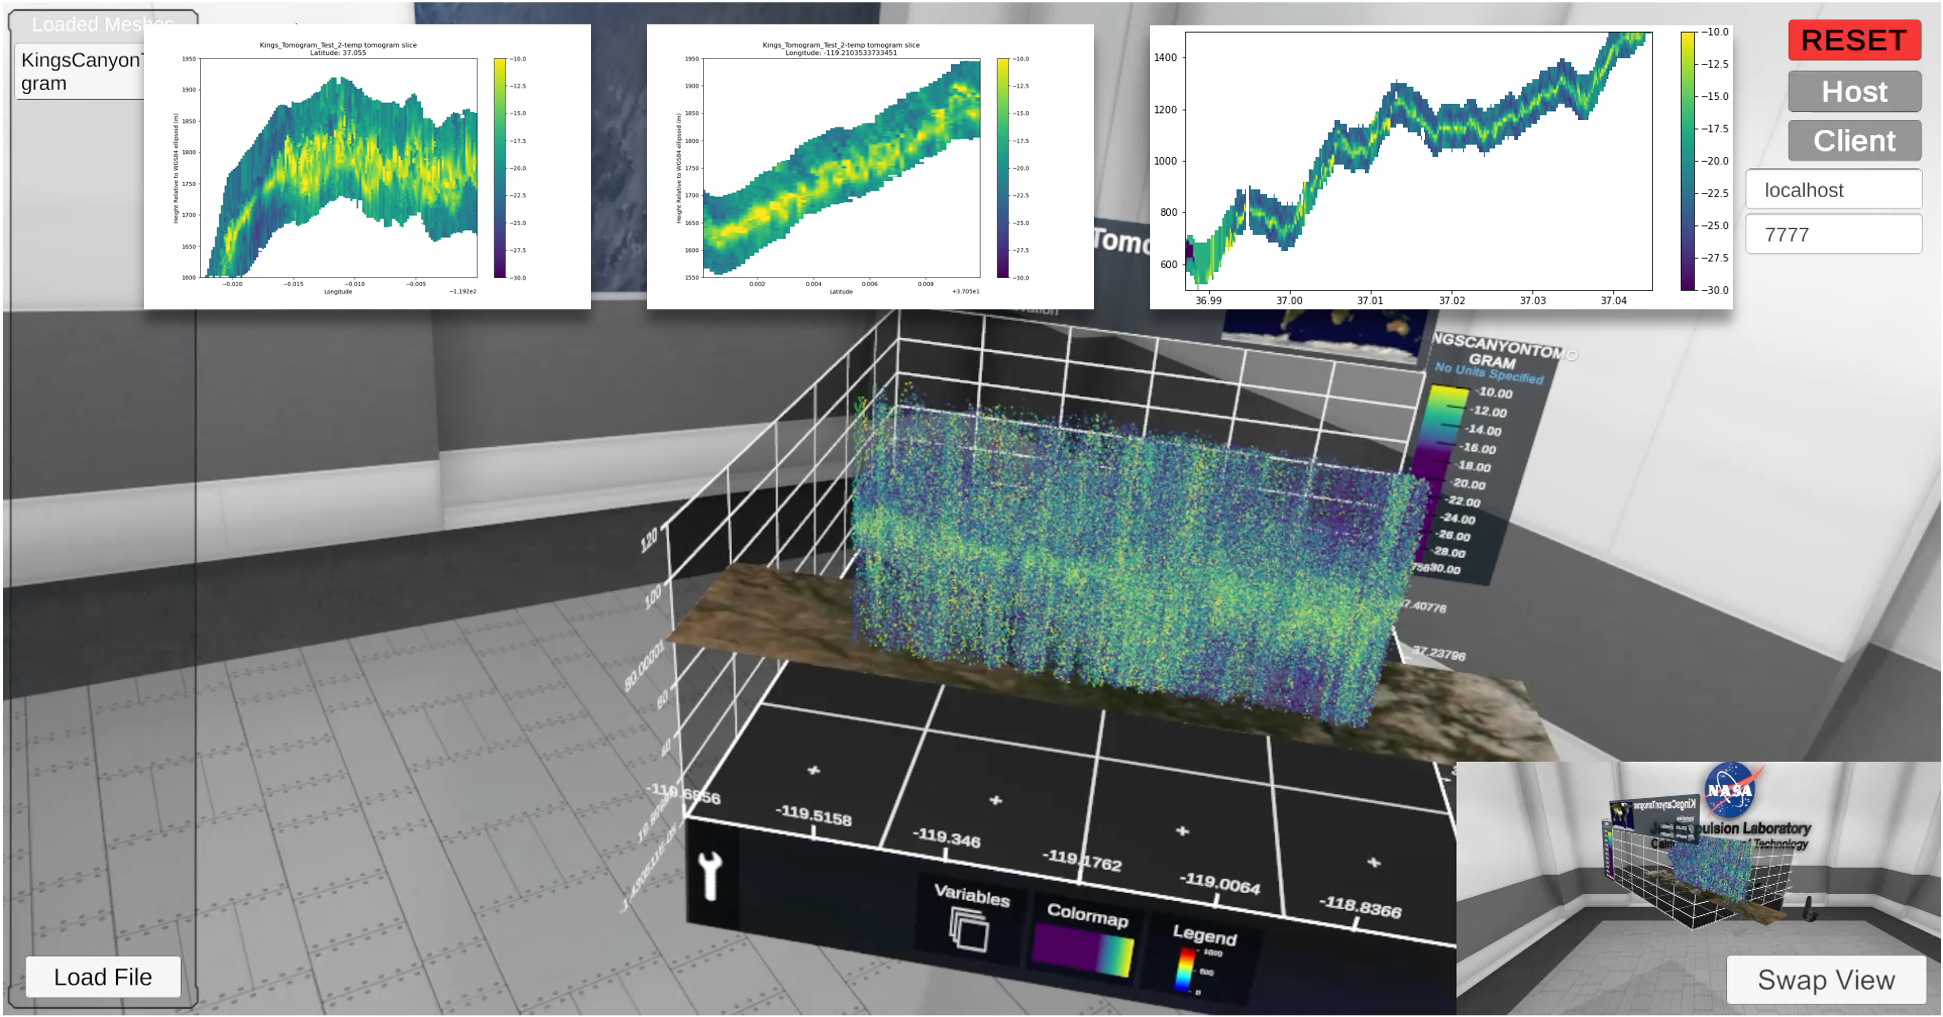Open settings with the wrench icon
The image size is (1943, 1017).
coord(710,876)
